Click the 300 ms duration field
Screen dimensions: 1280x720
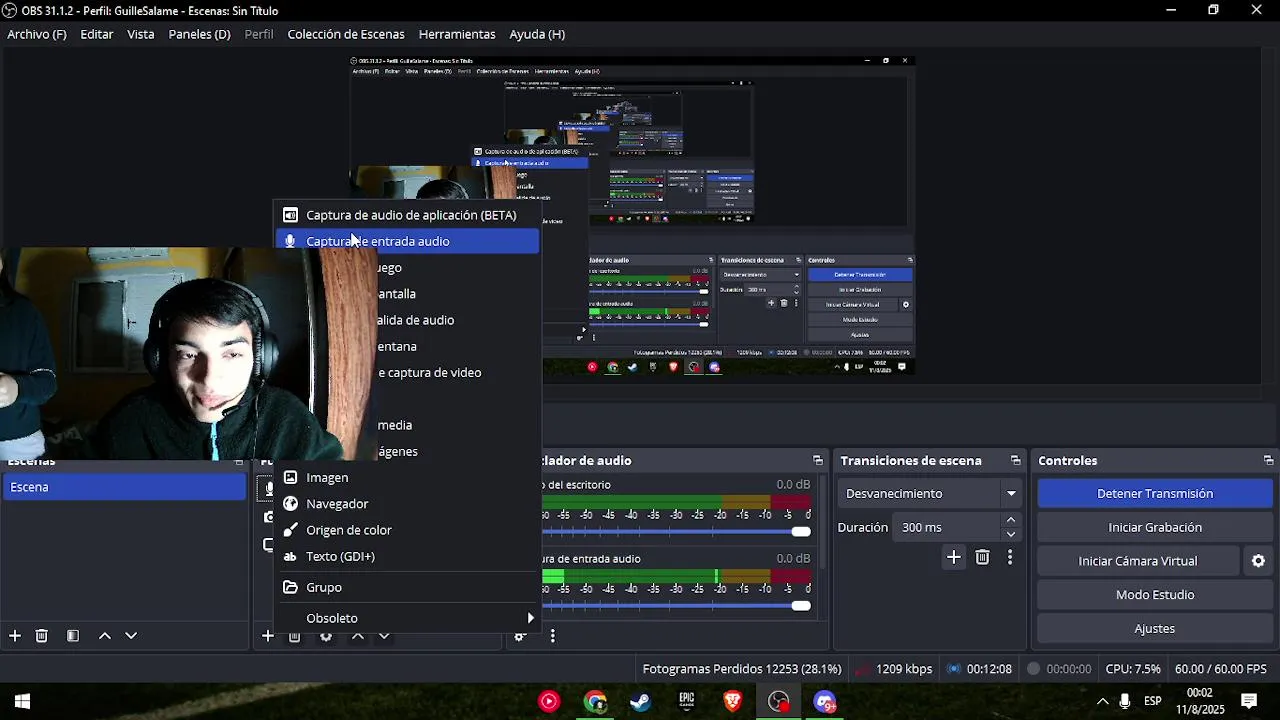click(947, 527)
